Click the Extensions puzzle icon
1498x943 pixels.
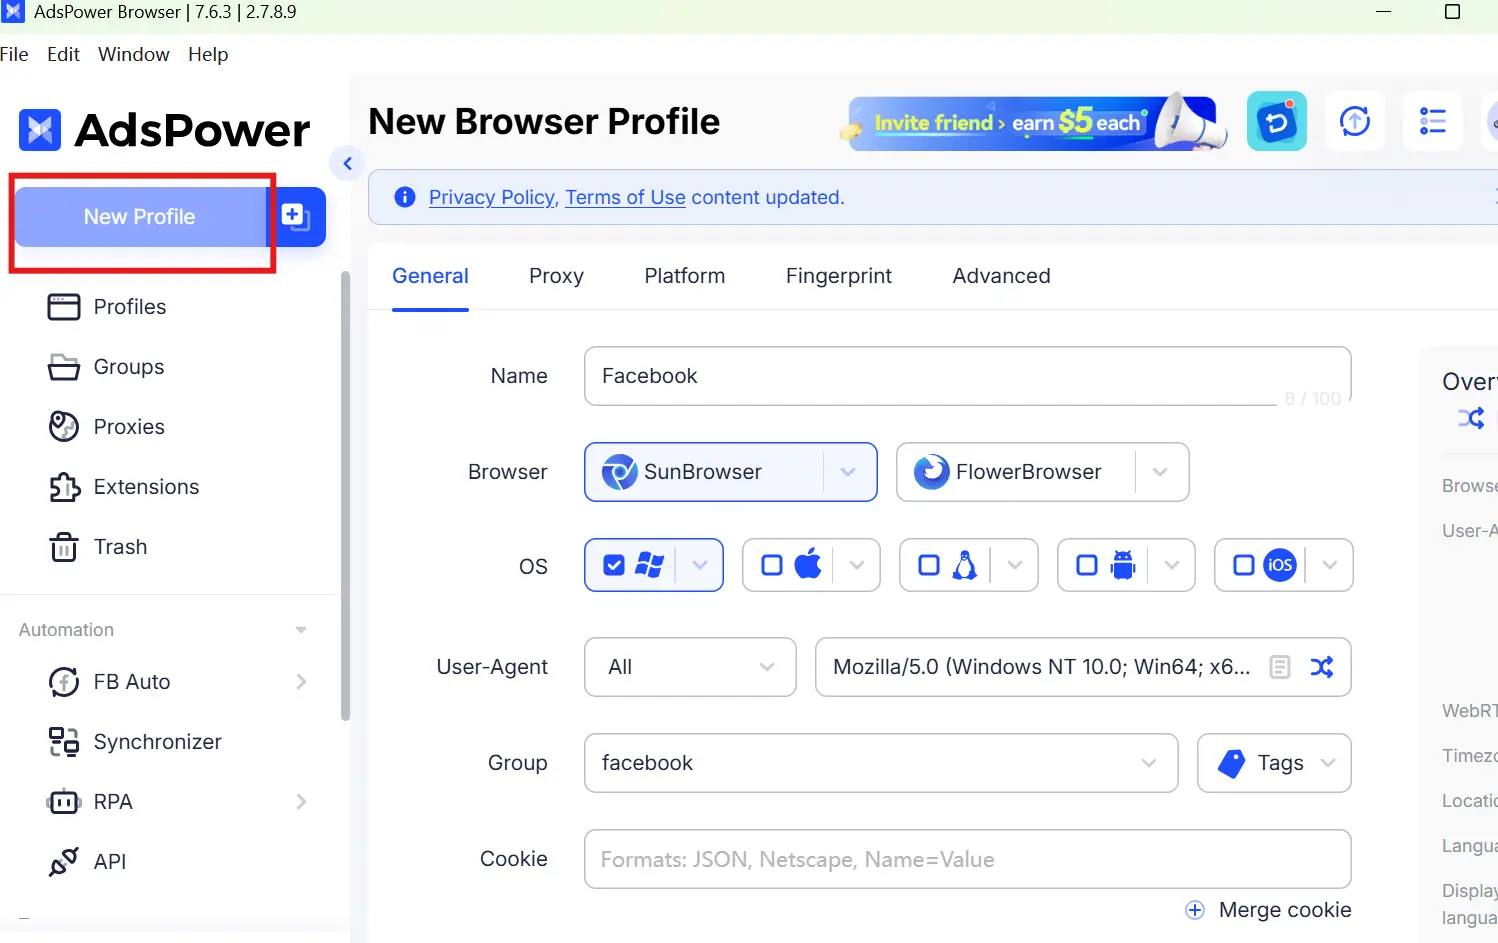64,487
